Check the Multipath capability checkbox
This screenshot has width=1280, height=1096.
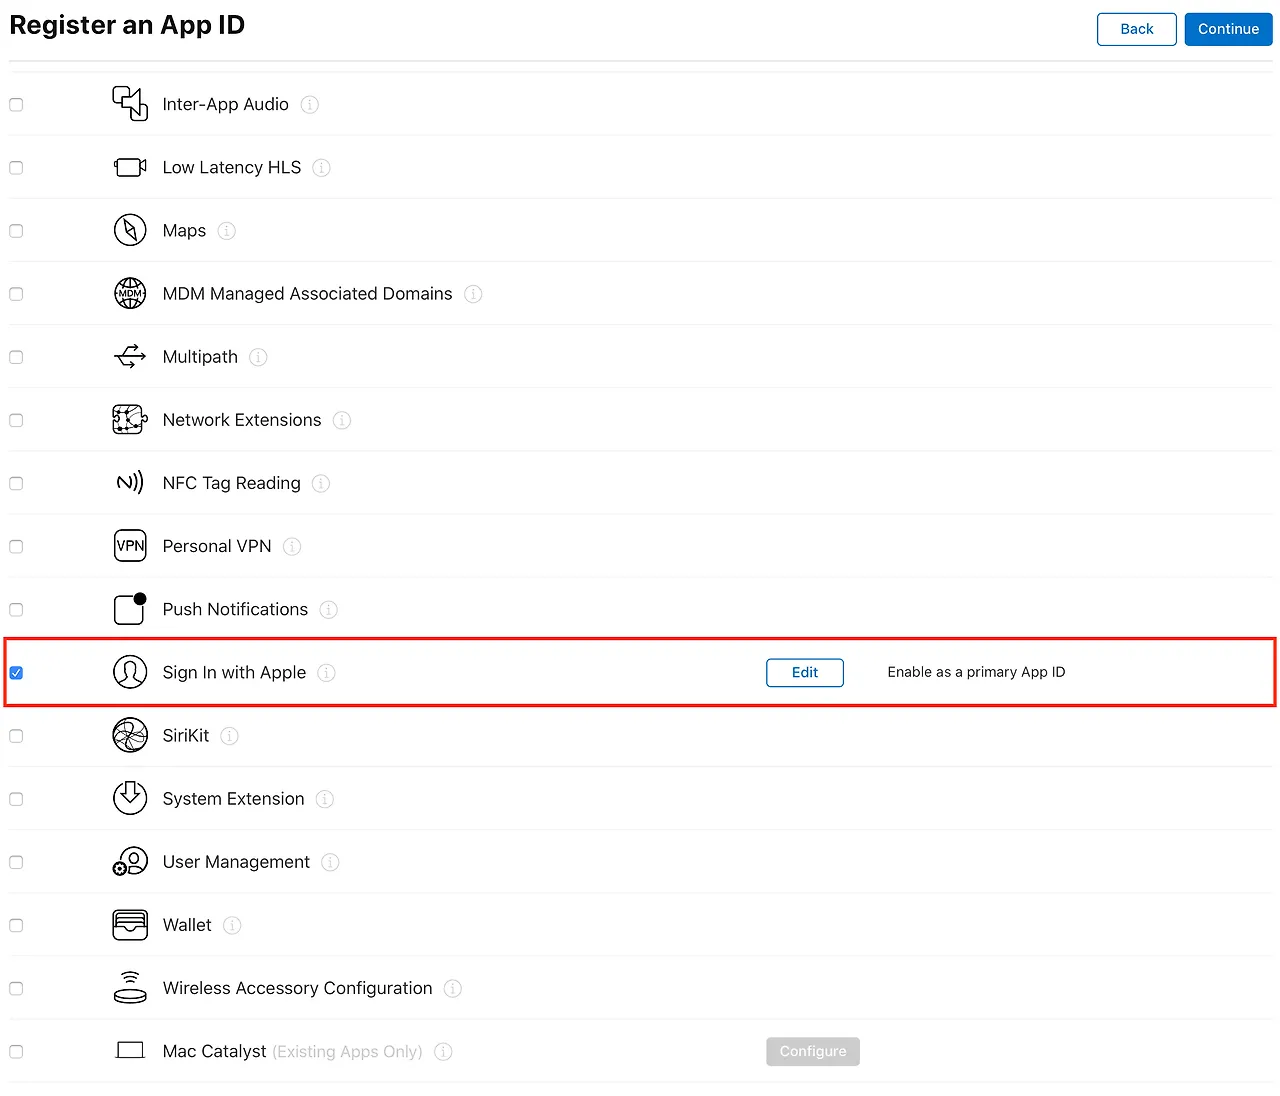coord(16,357)
